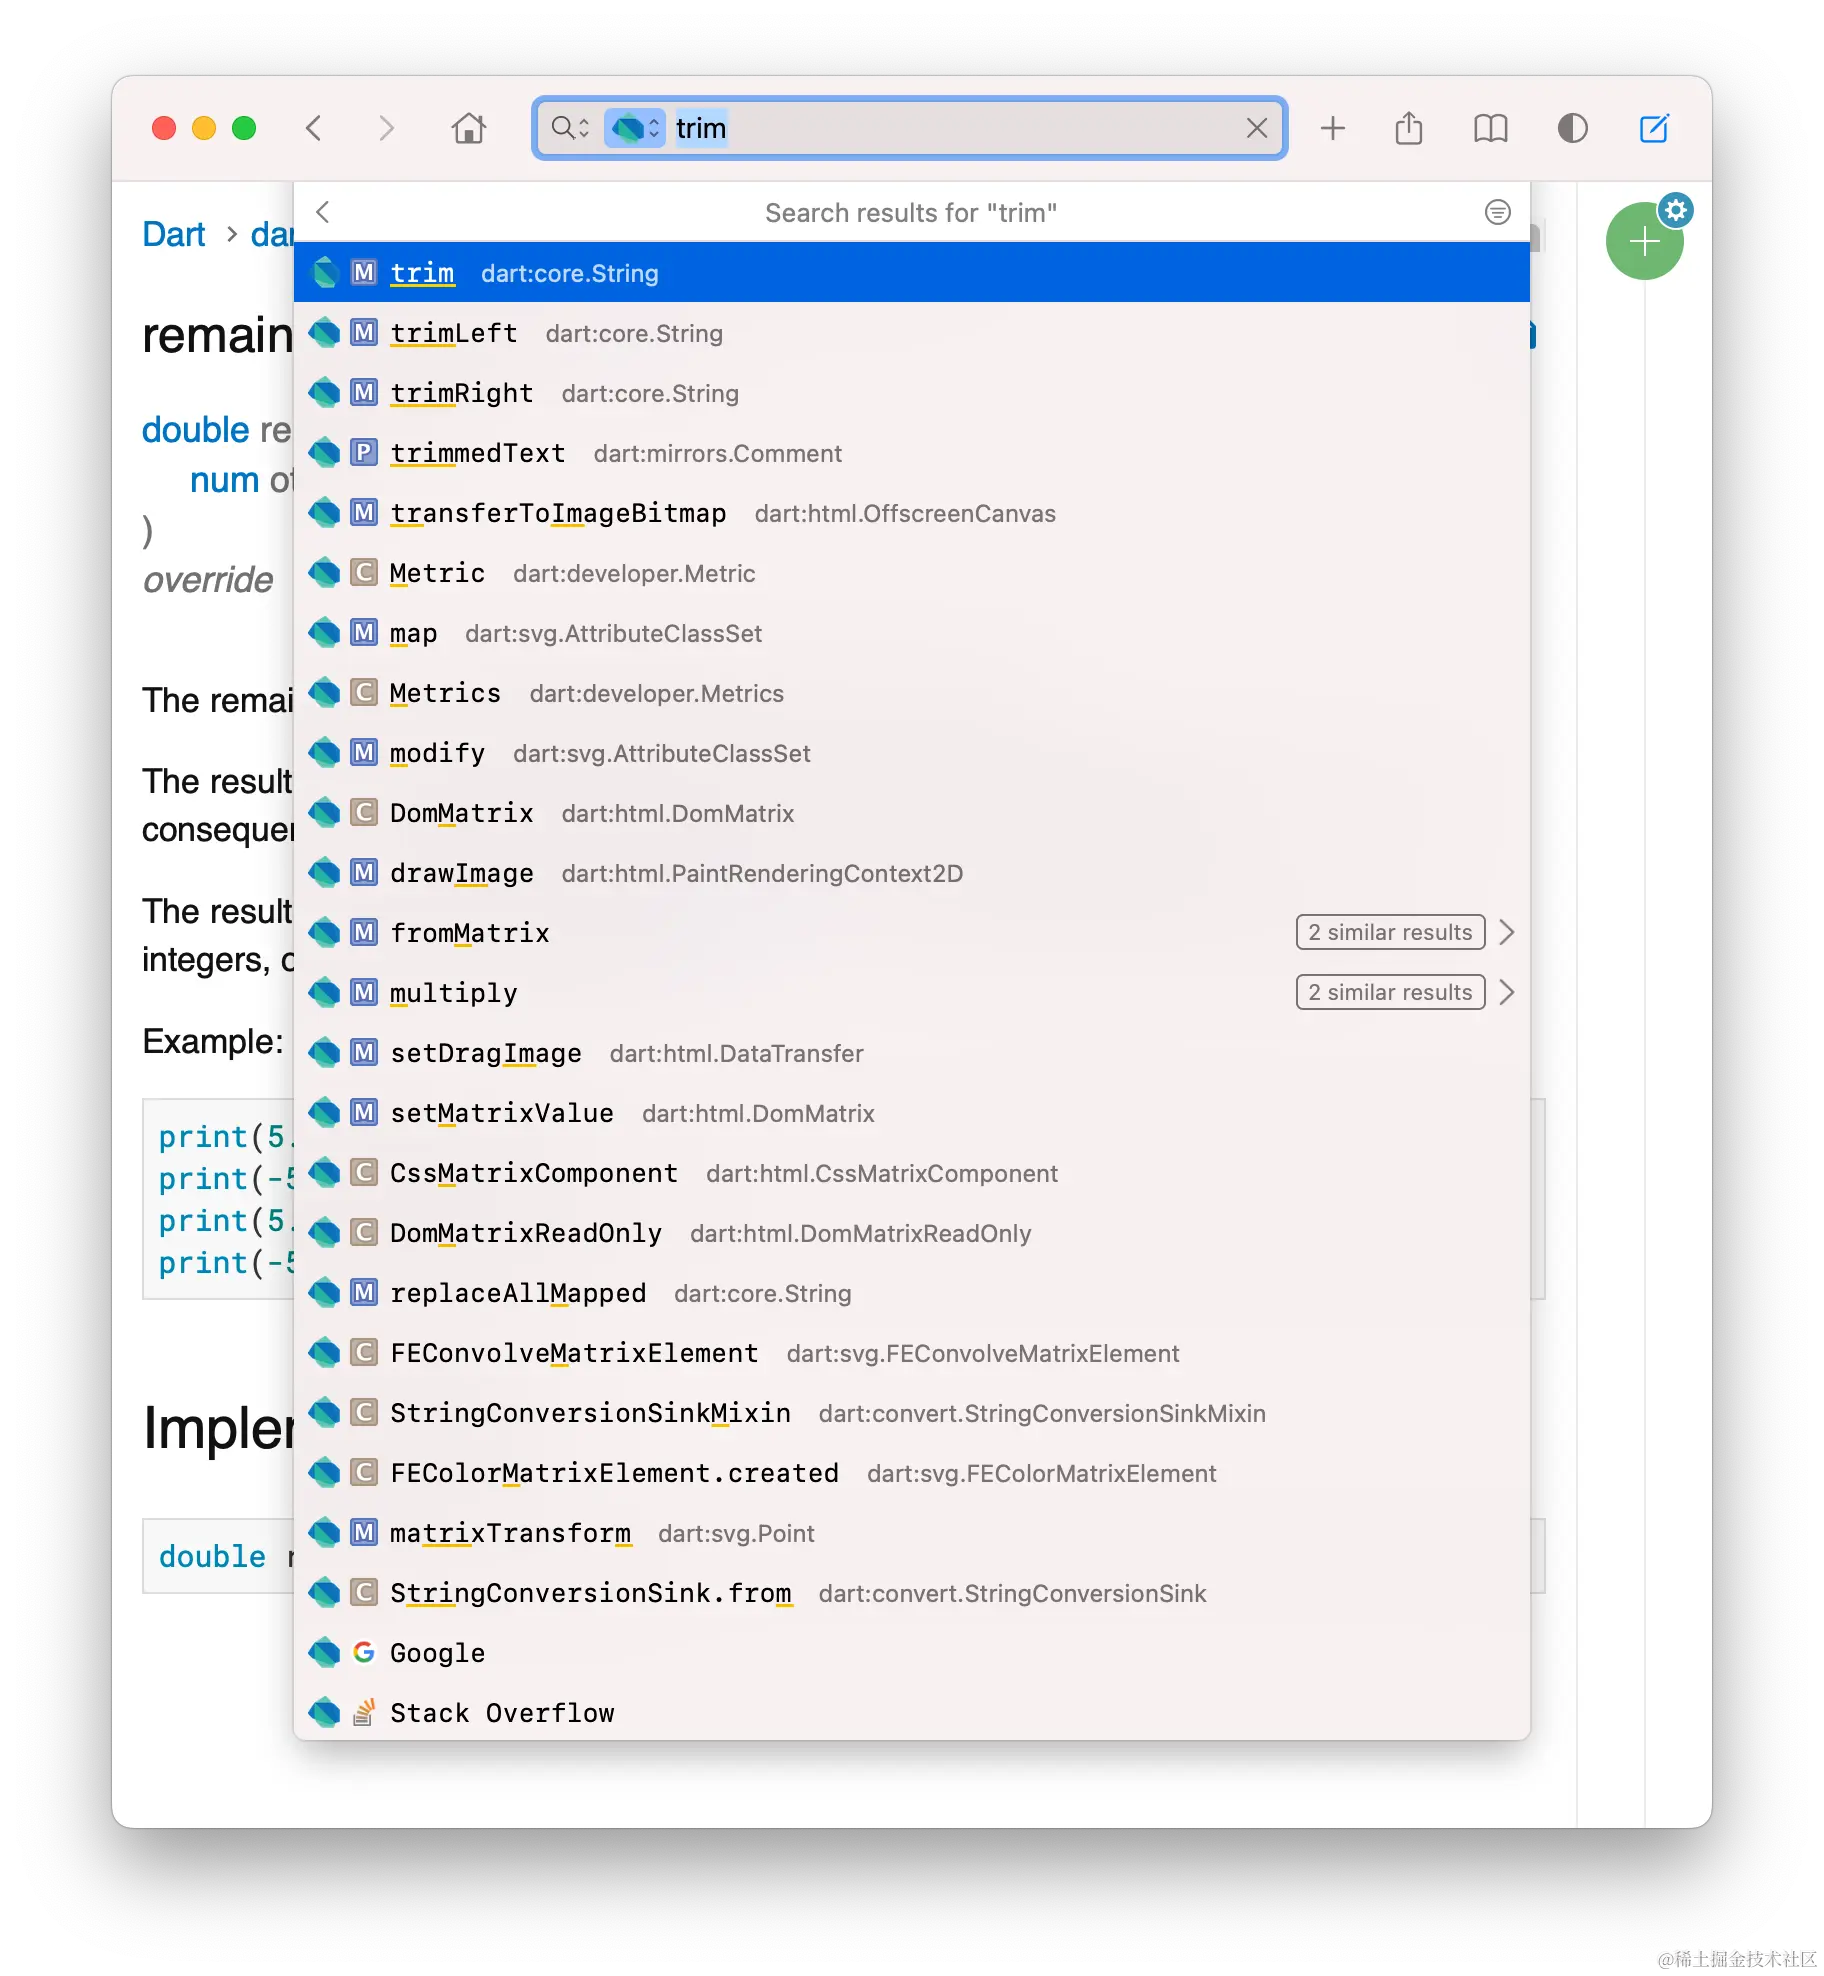Toggle dark appearance half-circle icon
This screenshot has width=1824, height=1976.
pyautogui.click(x=1572, y=128)
